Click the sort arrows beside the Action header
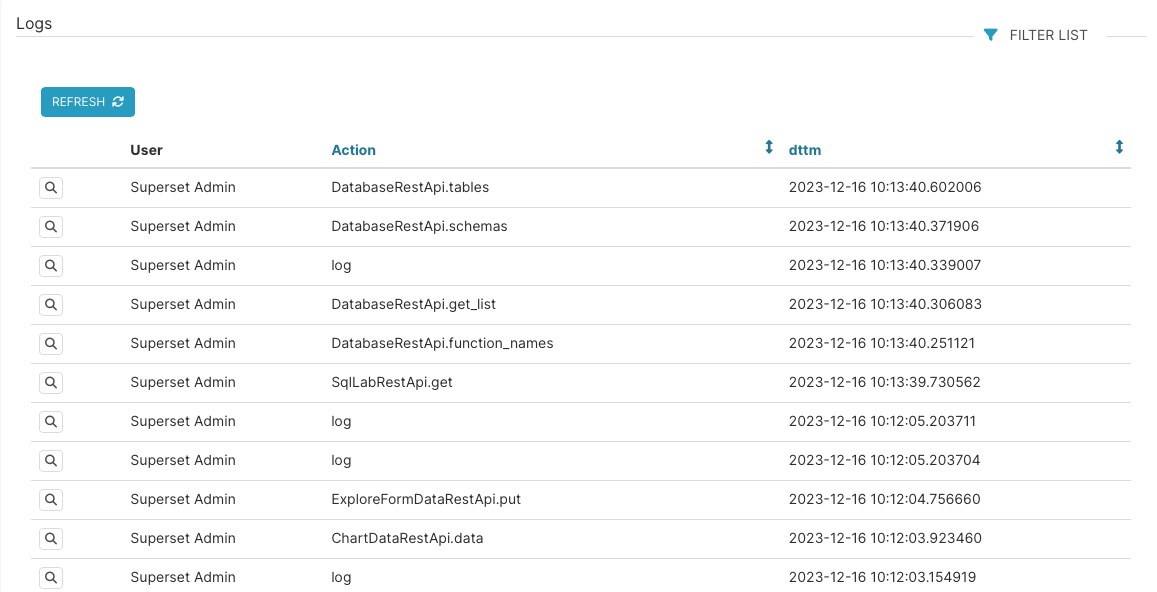Viewport: 1157px width, 592px height. pos(769,145)
